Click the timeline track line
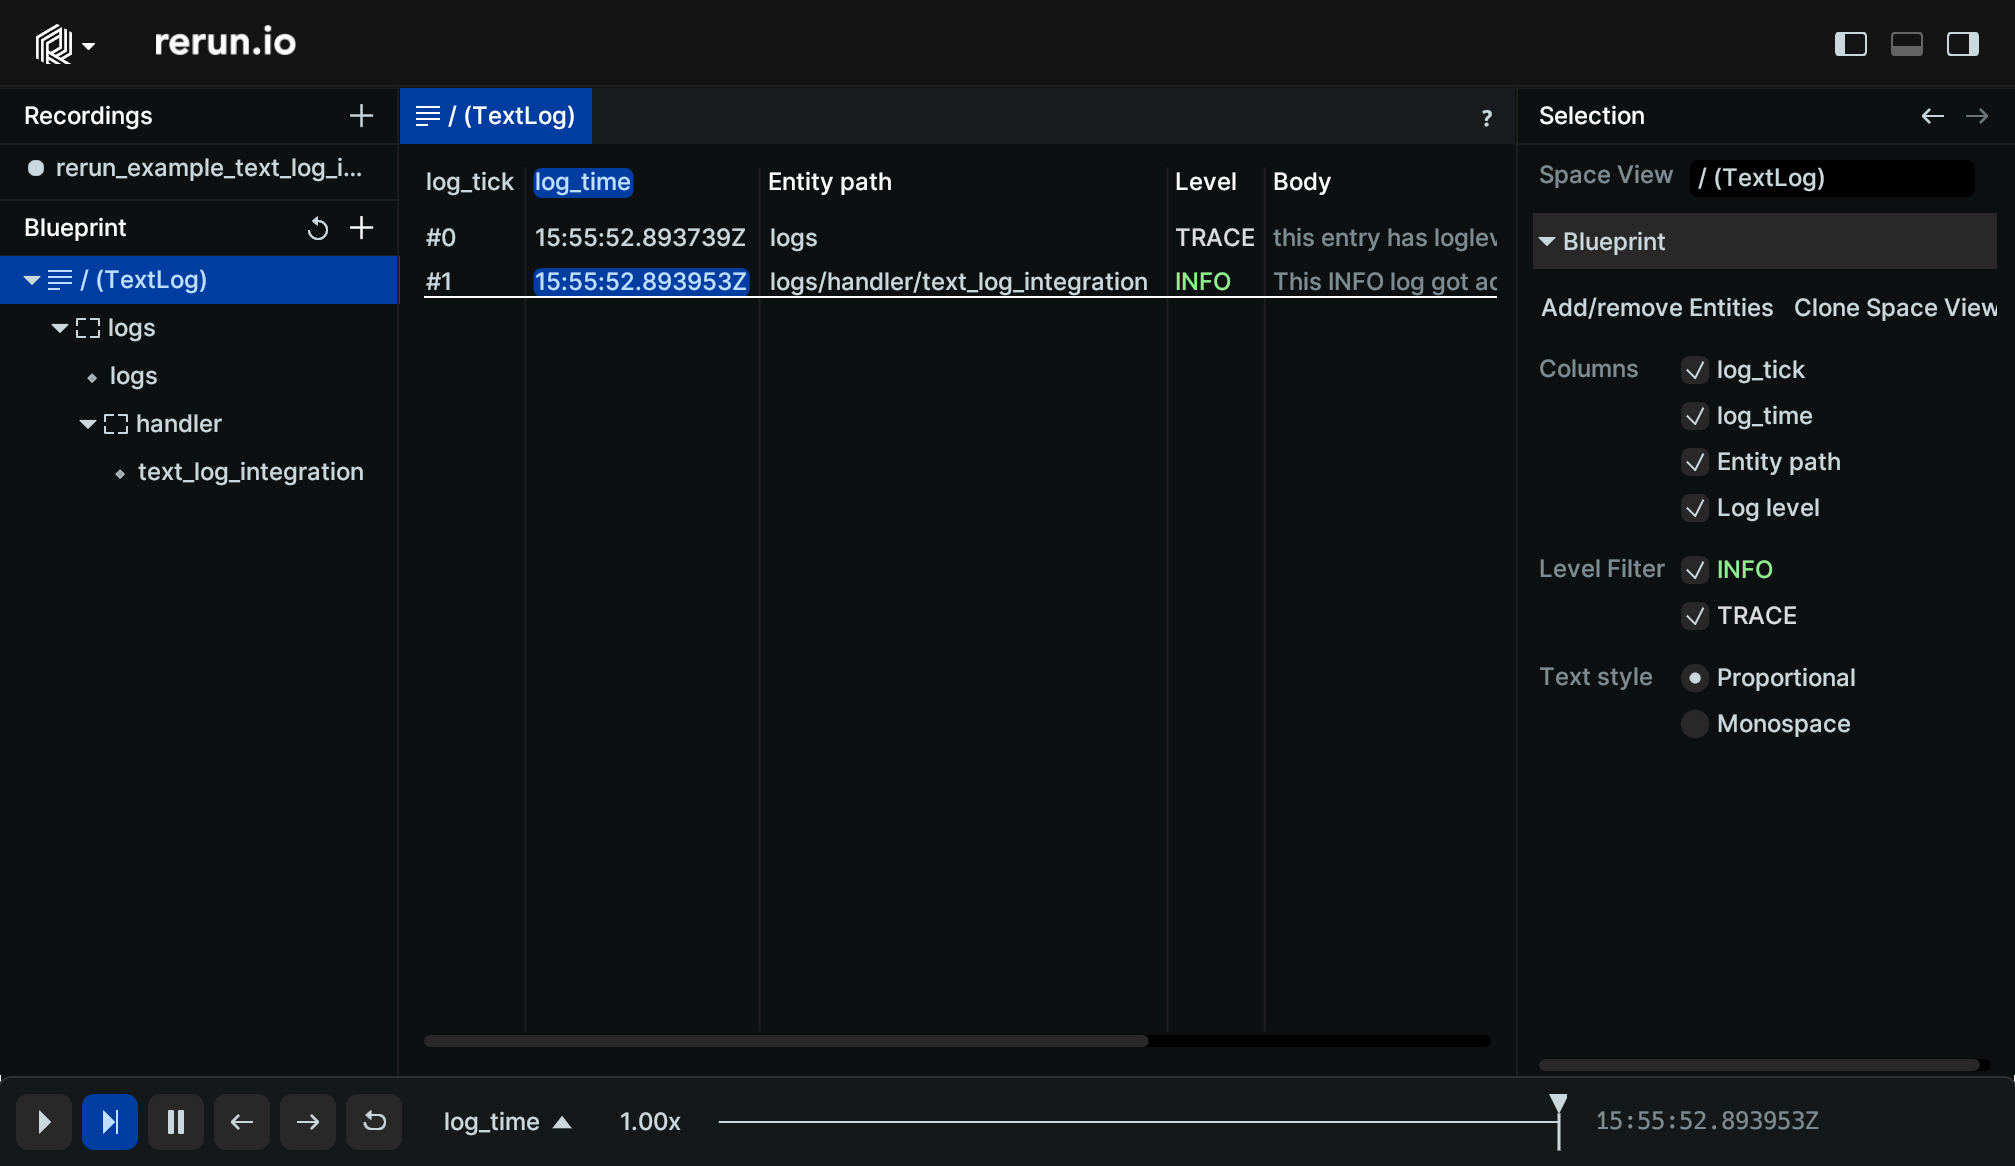This screenshot has height=1166, width=2015. (1138, 1122)
